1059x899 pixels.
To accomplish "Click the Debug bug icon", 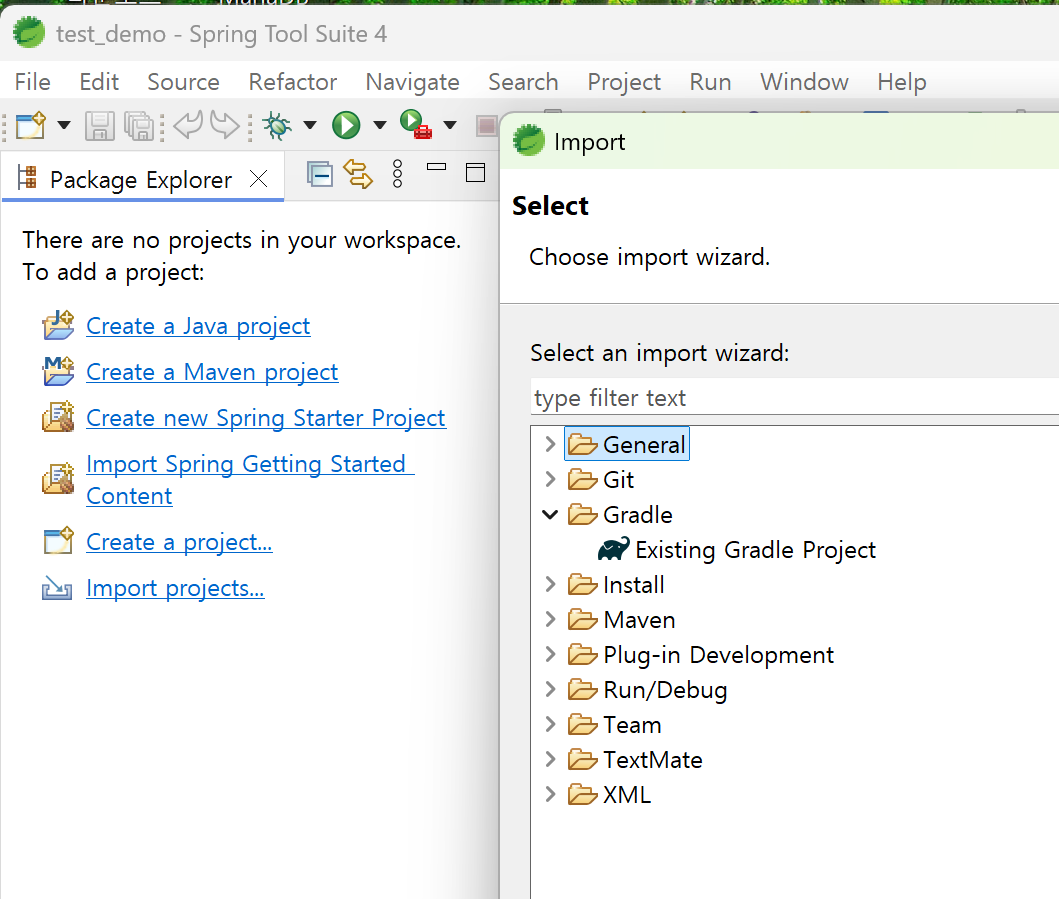I will tap(276, 125).
